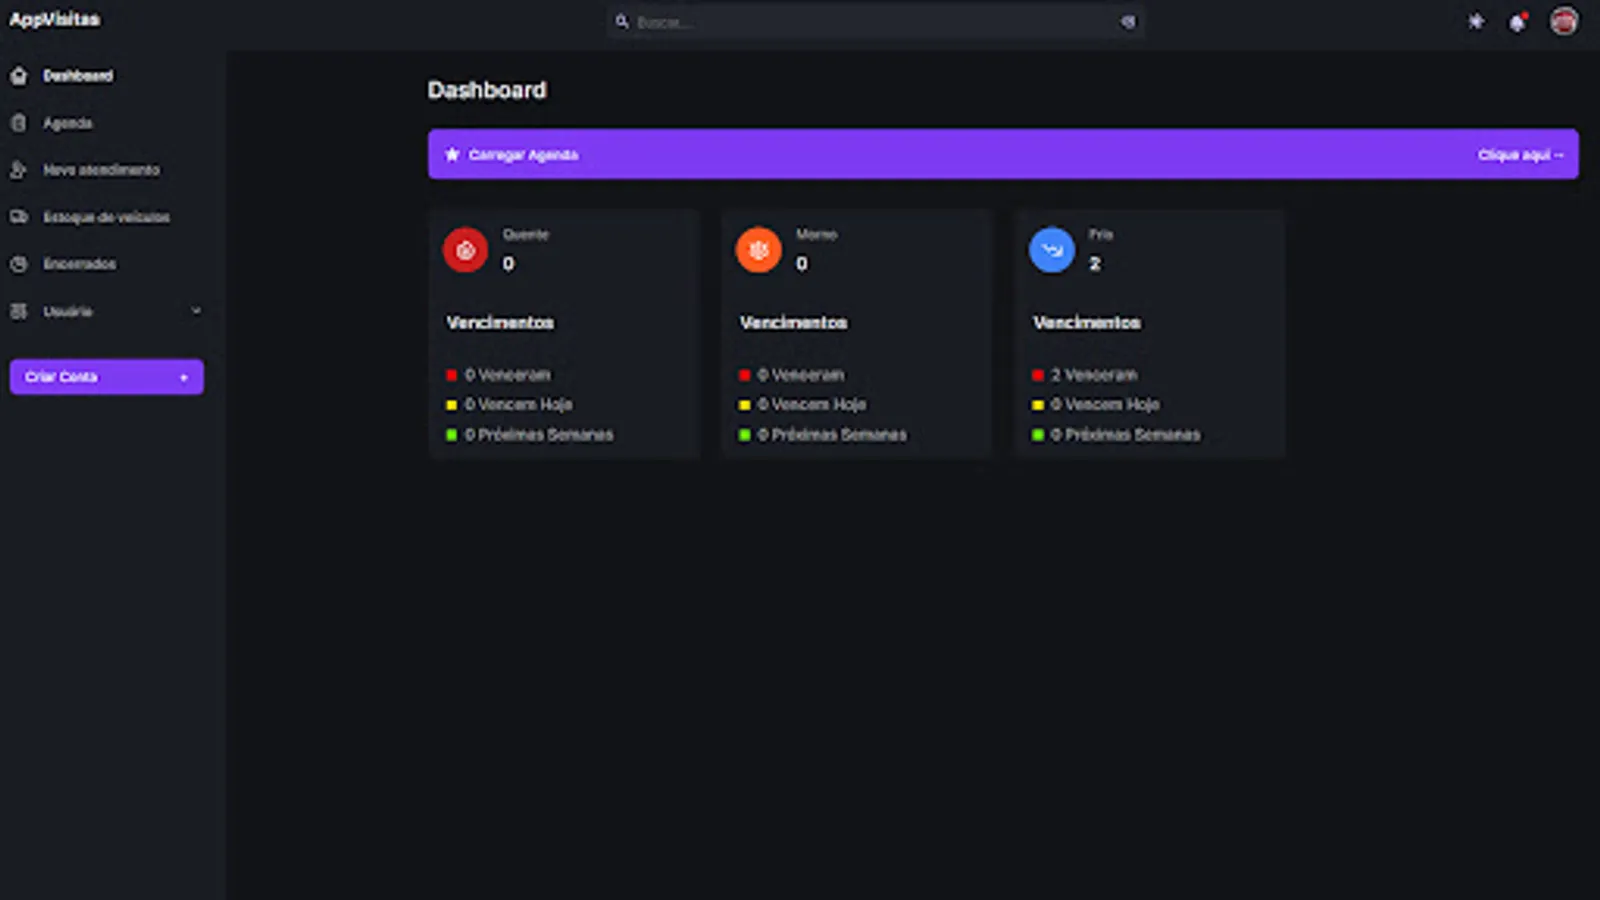Open Dashboard from the sidebar menu
This screenshot has height=900, width=1600.
pyautogui.click(x=78, y=76)
